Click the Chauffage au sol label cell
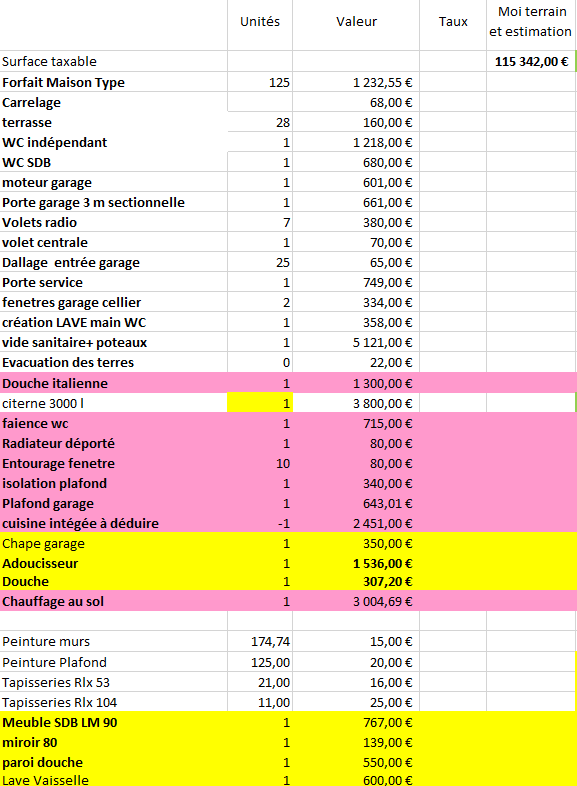 (x=114, y=601)
